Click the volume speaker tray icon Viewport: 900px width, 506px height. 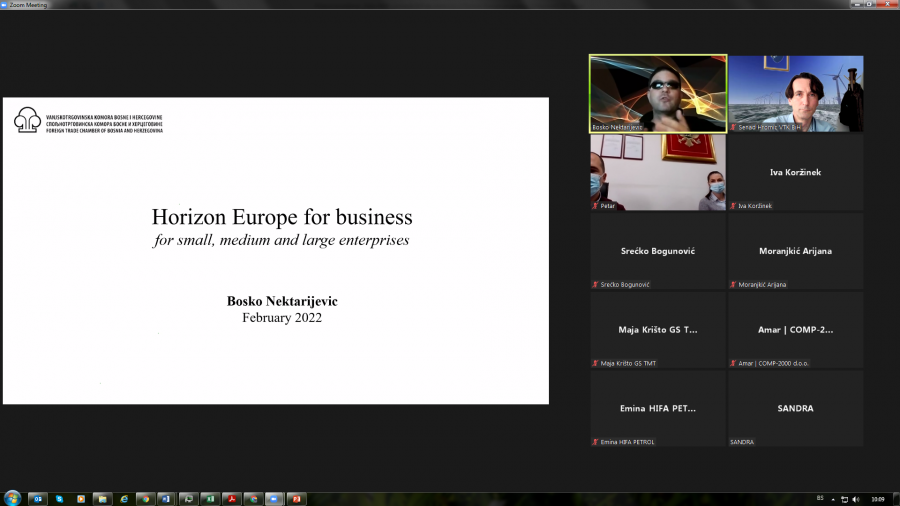[856, 499]
